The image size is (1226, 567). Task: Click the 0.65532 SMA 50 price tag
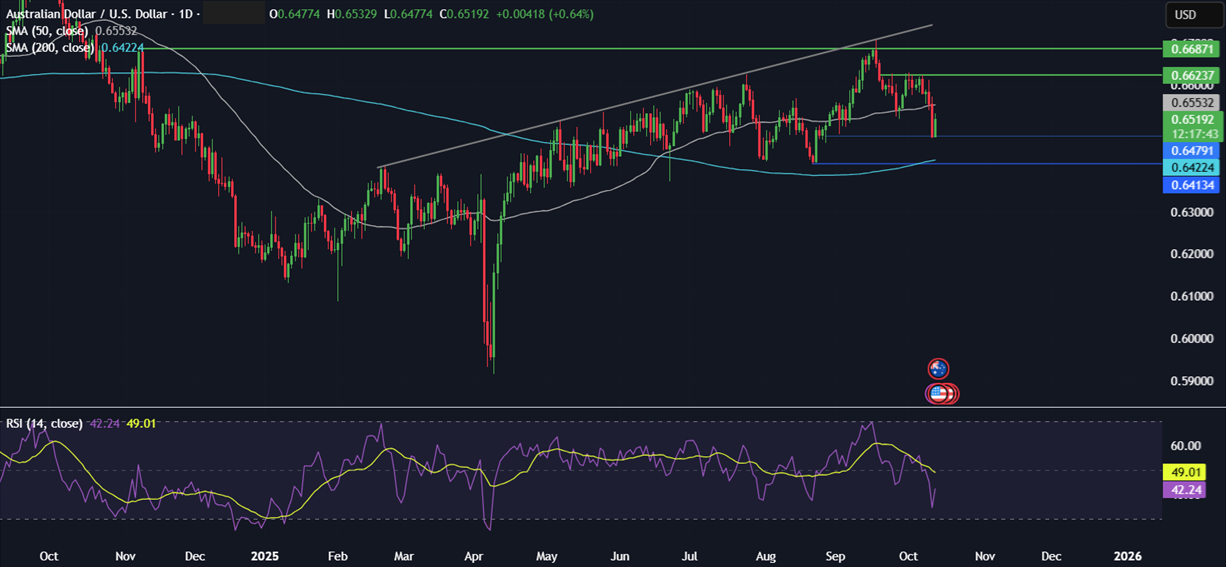pyautogui.click(x=1190, y=102)
